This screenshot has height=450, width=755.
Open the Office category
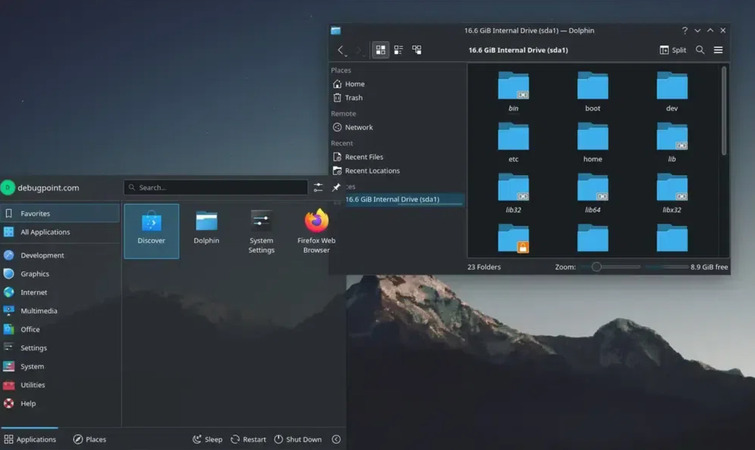coord(60,329)
